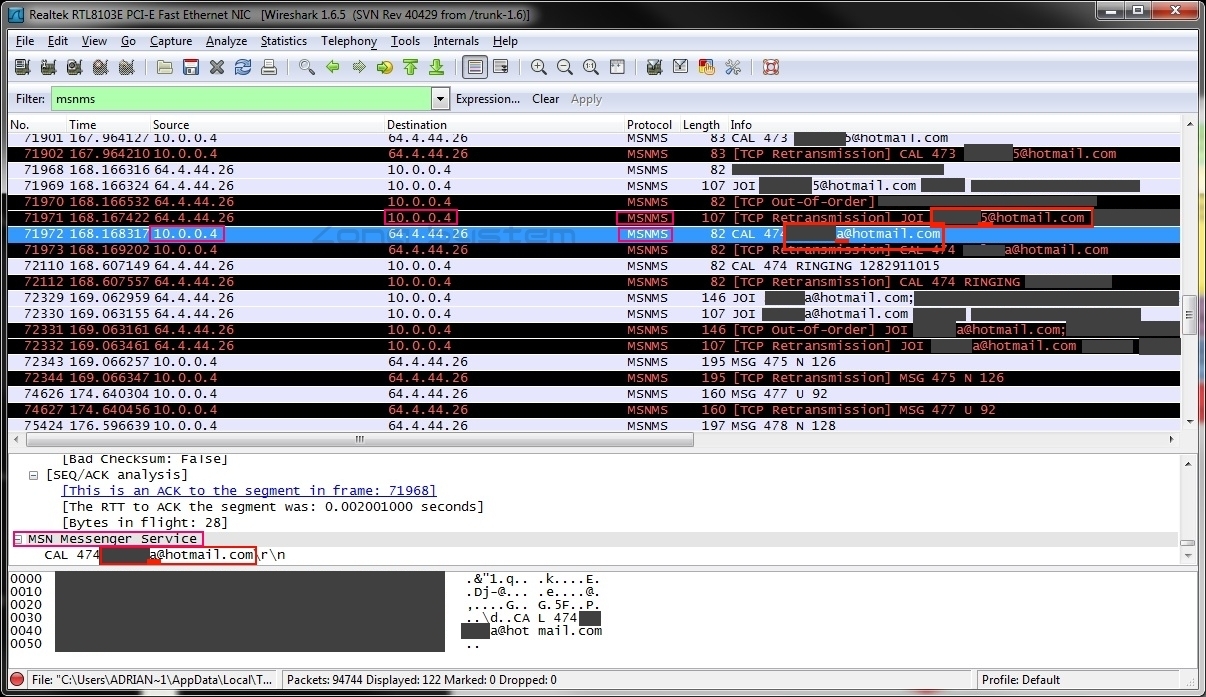This screenshot has height=697, width=1206.
Task: Restart the live capture icon
Action: [126, 67]
